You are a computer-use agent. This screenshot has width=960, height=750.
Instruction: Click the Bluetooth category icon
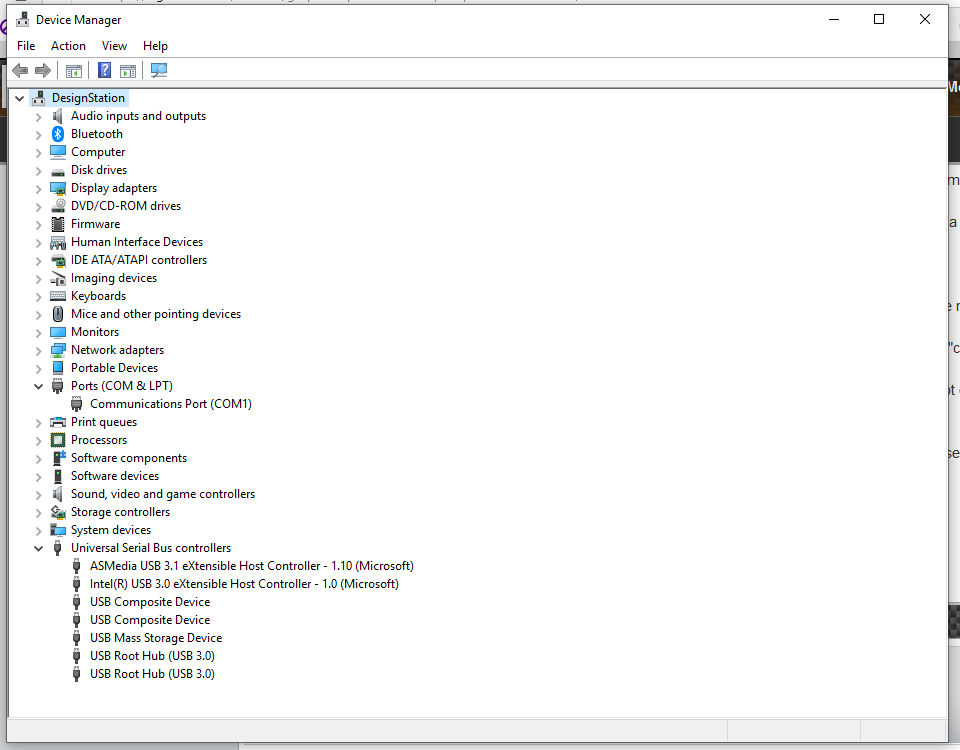[58, 134]
